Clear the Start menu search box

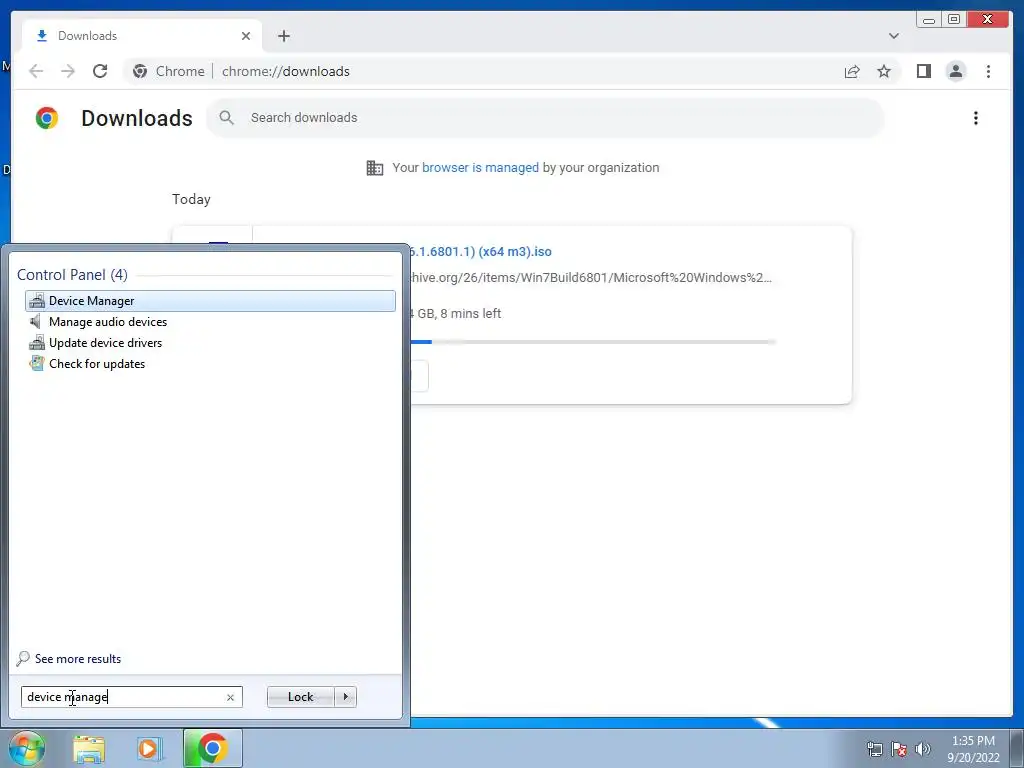230,697
